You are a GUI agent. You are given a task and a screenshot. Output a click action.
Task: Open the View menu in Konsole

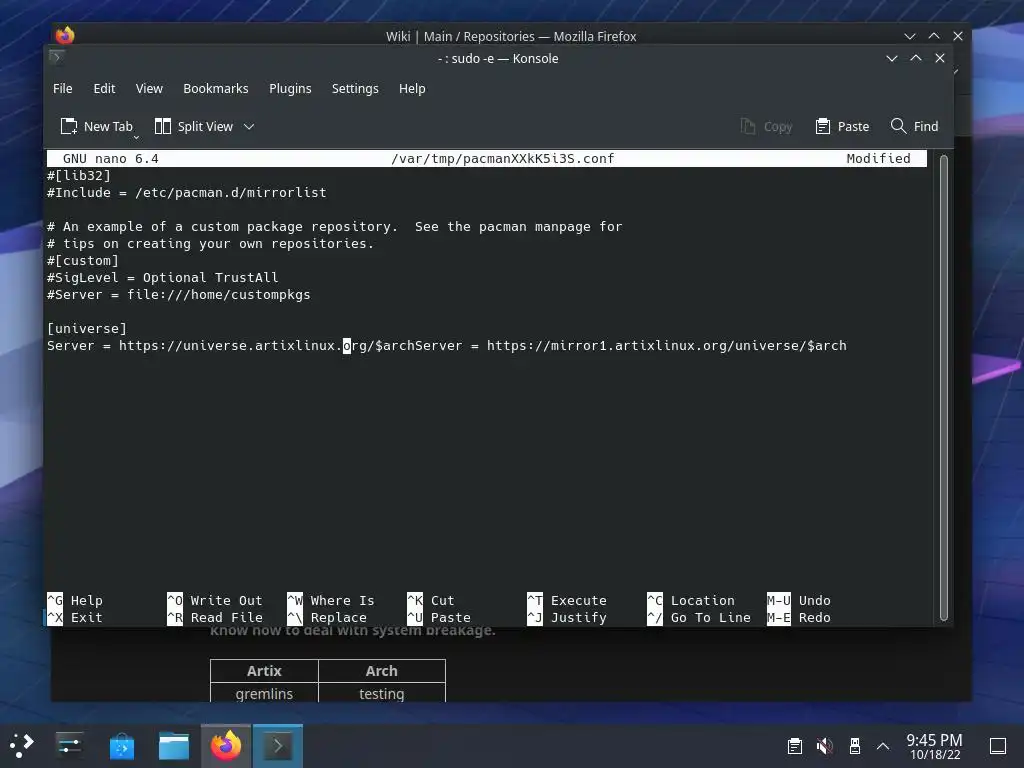149,88
